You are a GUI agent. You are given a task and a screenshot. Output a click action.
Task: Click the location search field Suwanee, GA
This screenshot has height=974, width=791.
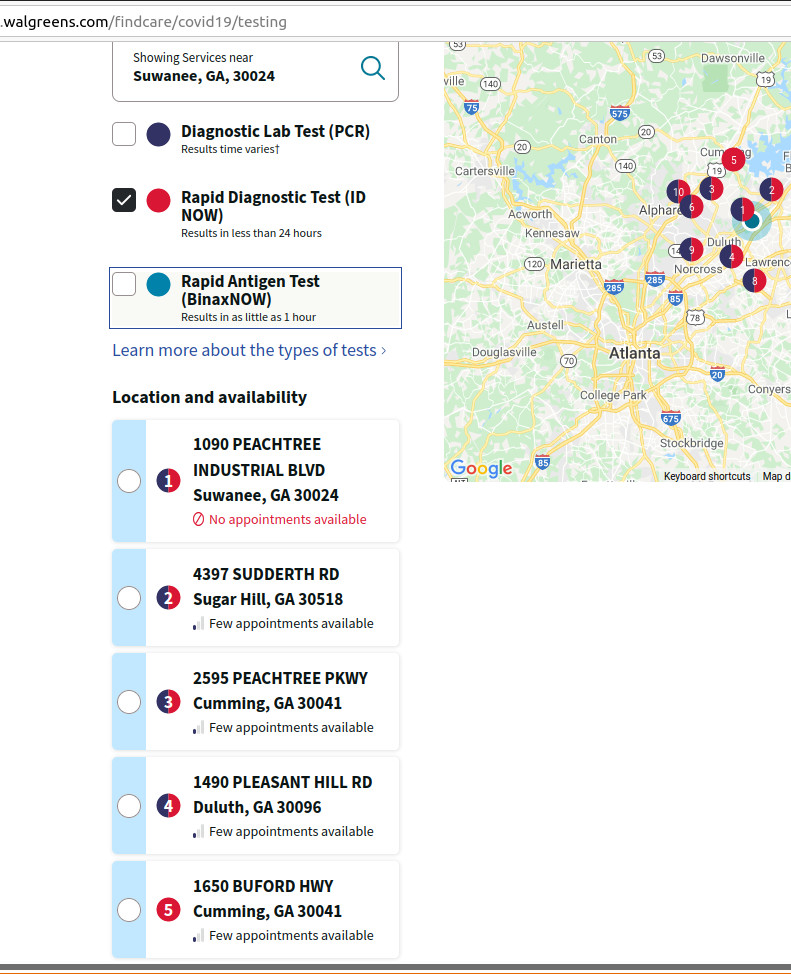tap(255, 70)
